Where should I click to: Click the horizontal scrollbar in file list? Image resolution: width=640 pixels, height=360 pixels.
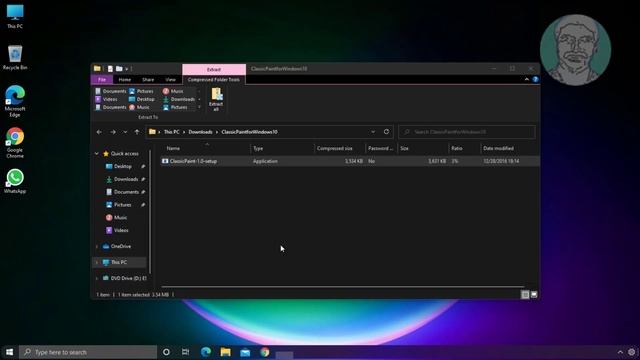coord(342,287)
